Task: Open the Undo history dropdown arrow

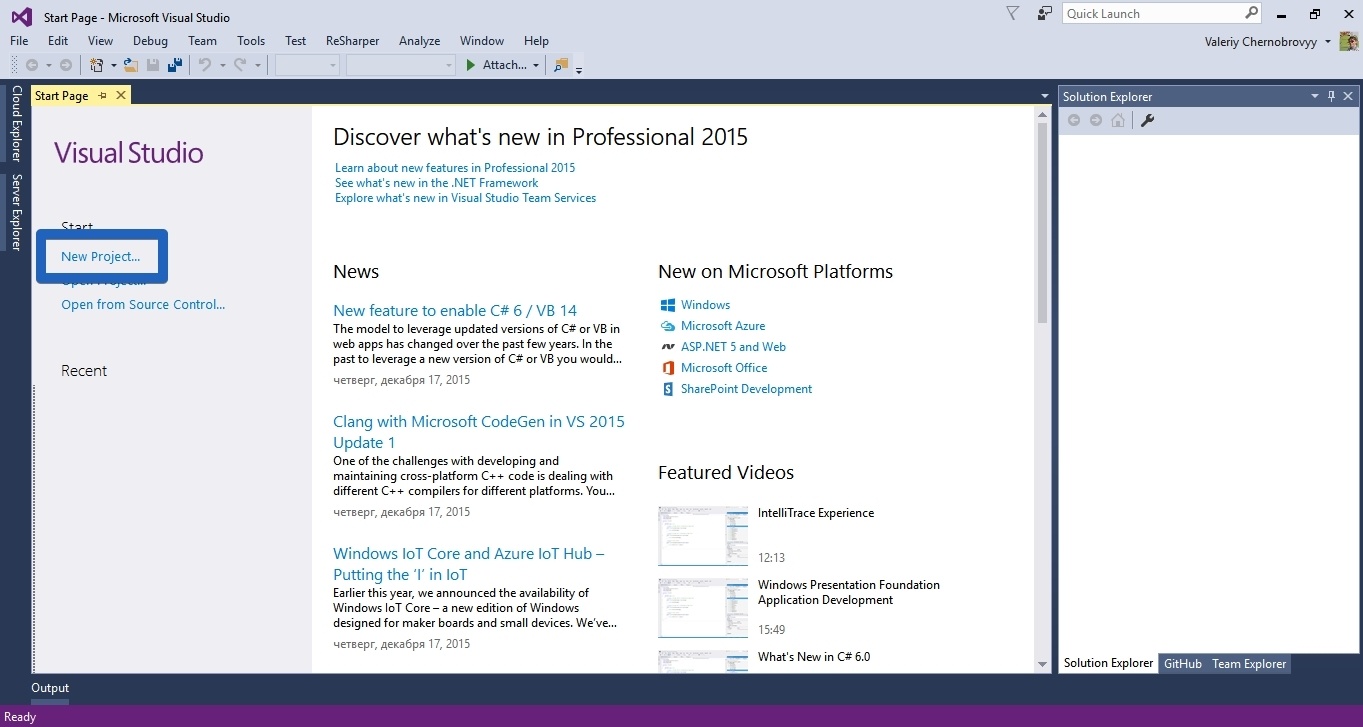Action: pyautogui.click(x=222, y=66)
